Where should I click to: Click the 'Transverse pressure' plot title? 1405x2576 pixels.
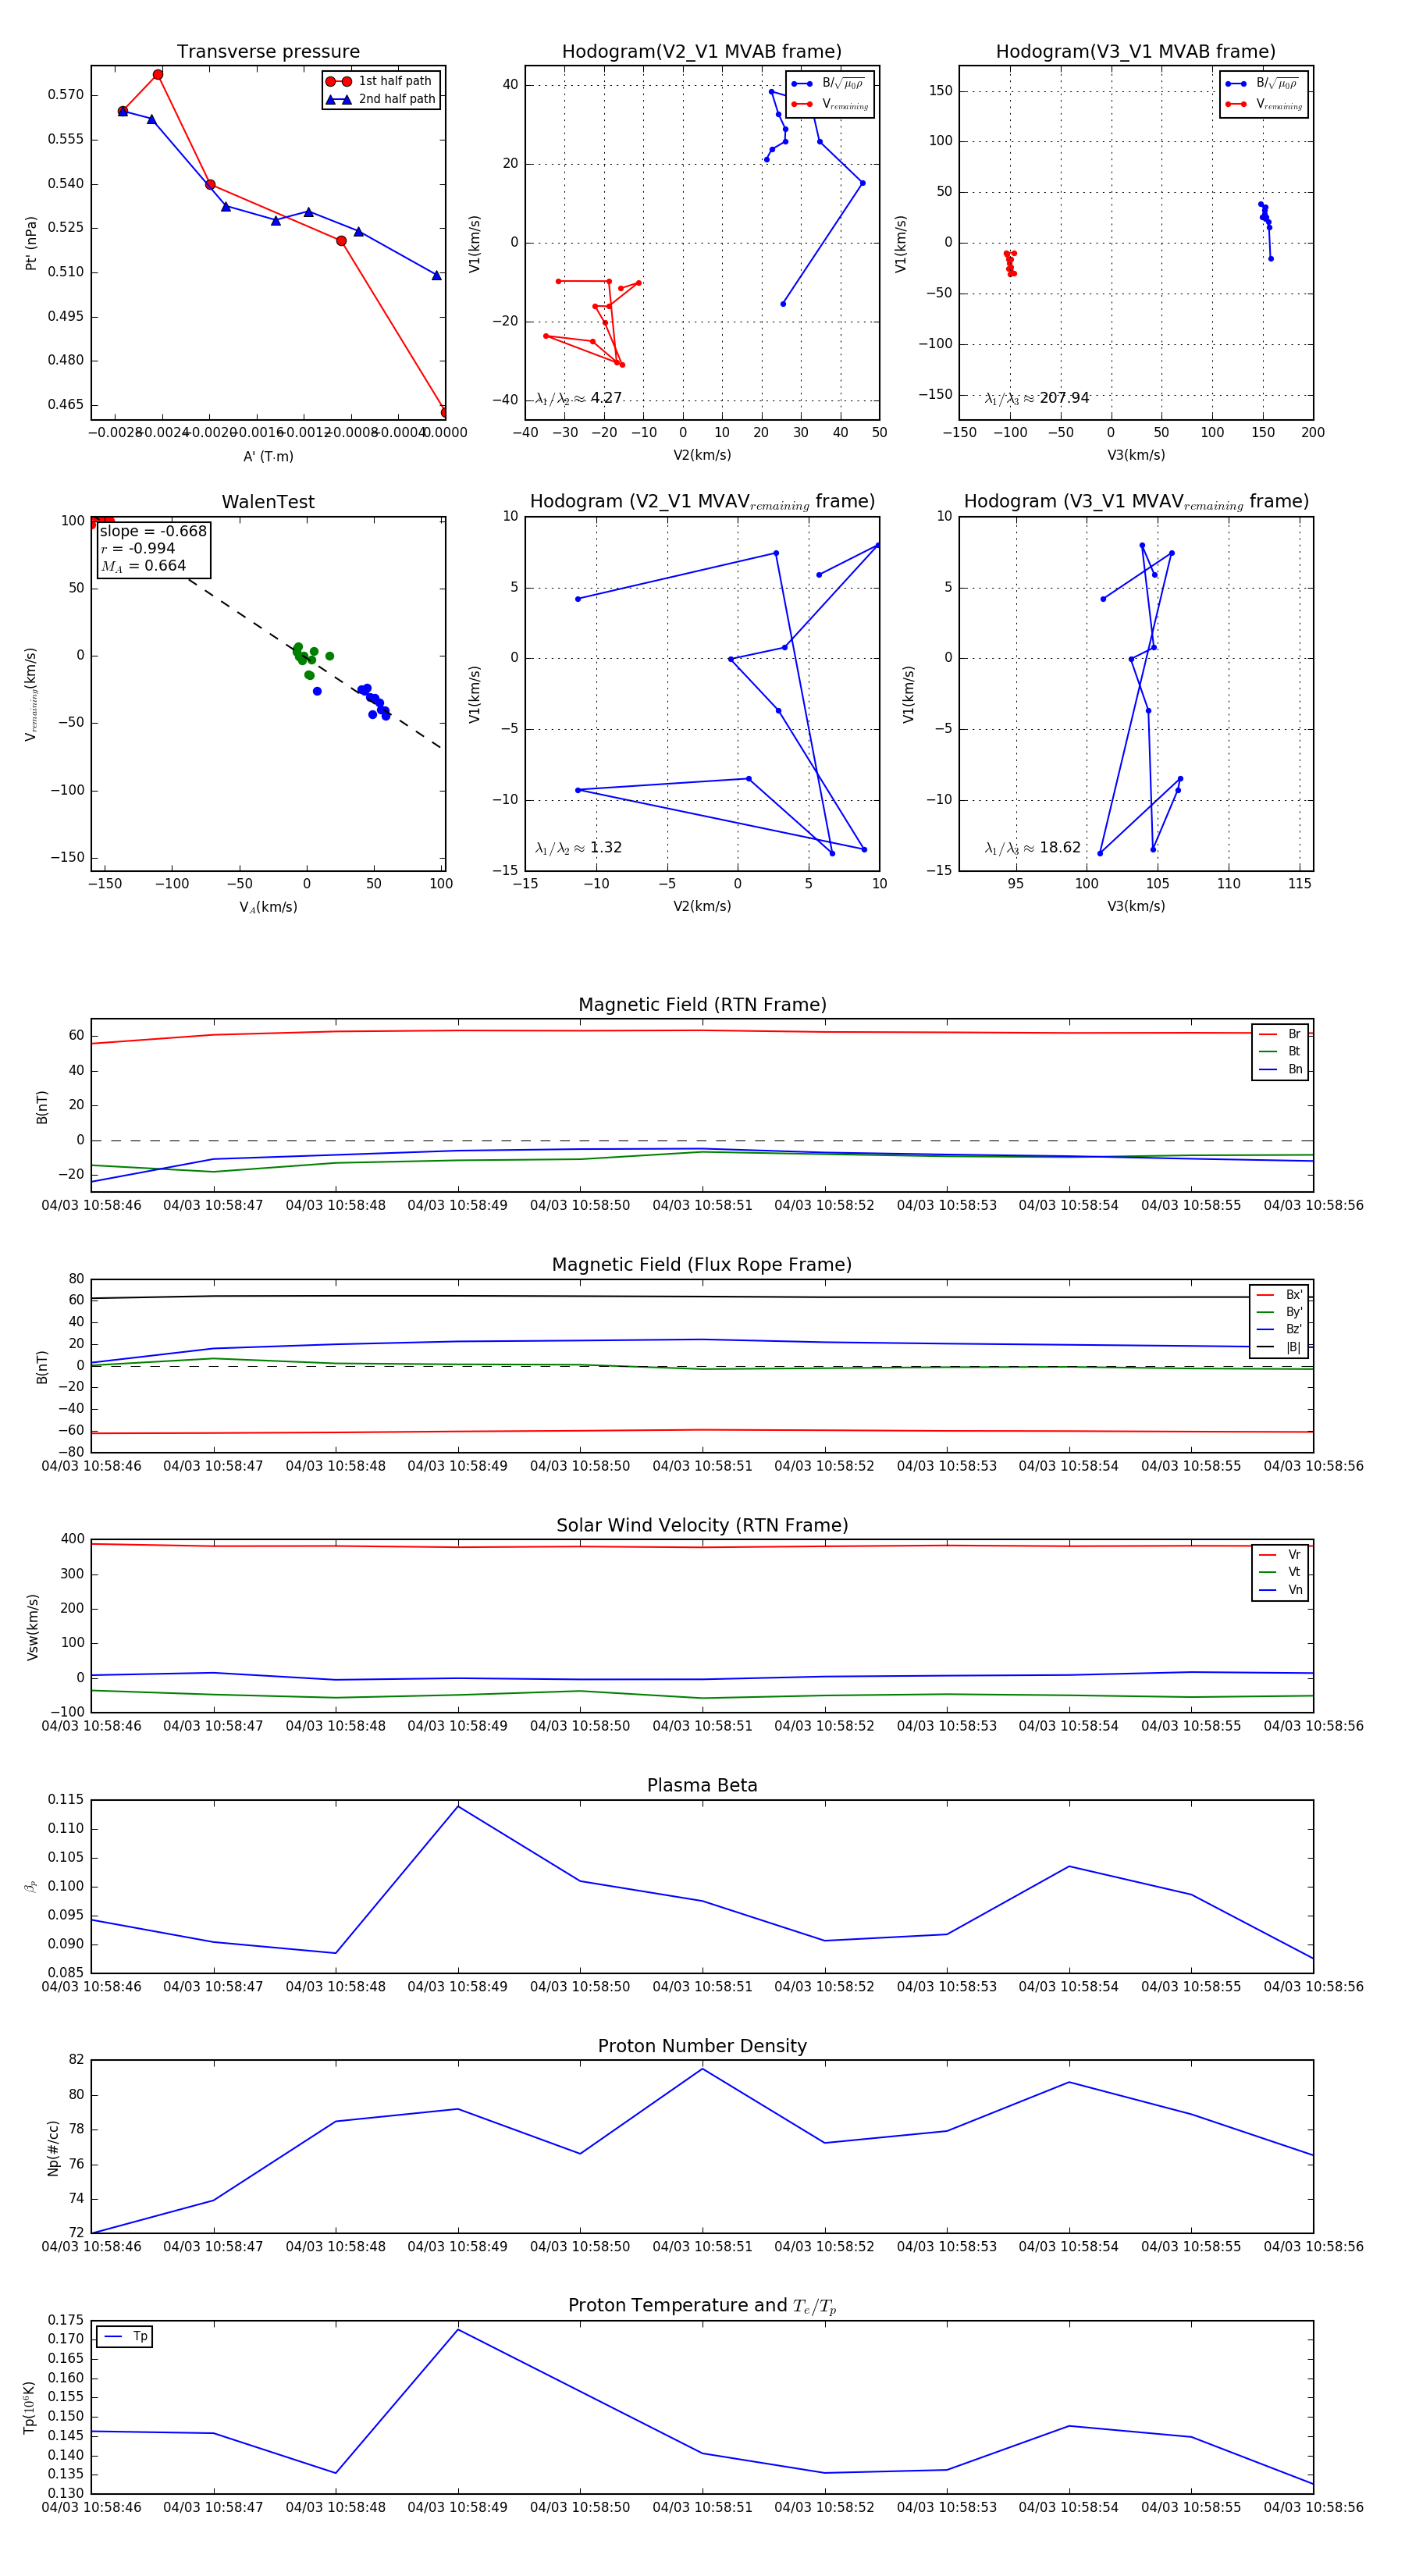(268, 52)
